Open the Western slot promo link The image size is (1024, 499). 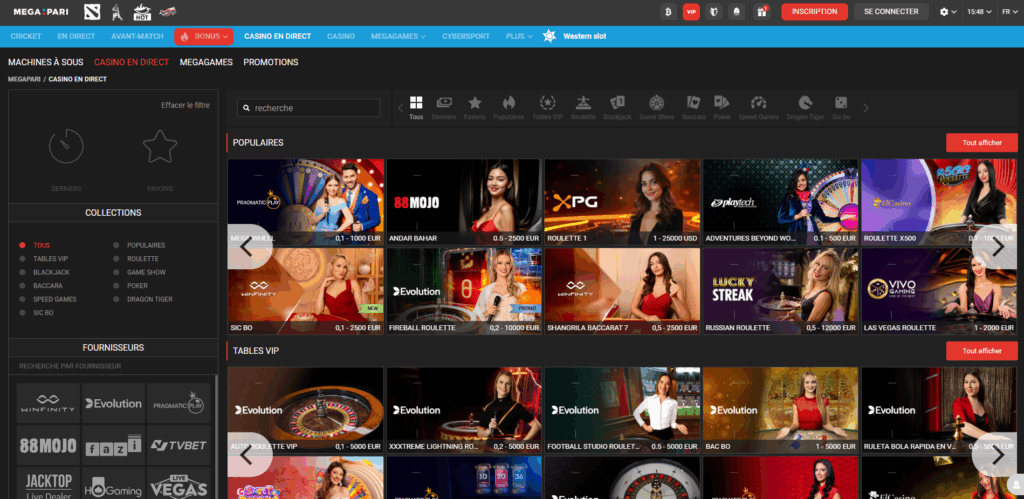pyautogui.click(x=575, y=37)
